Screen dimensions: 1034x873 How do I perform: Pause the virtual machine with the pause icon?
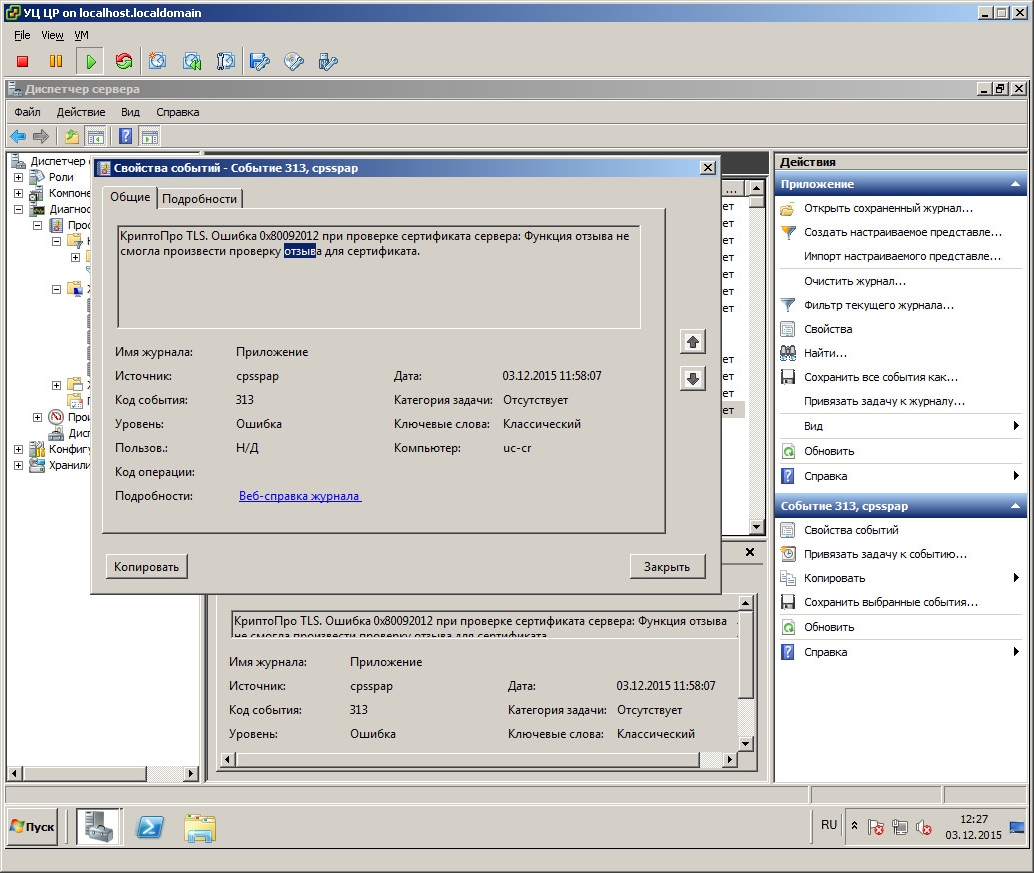(56, 62)
